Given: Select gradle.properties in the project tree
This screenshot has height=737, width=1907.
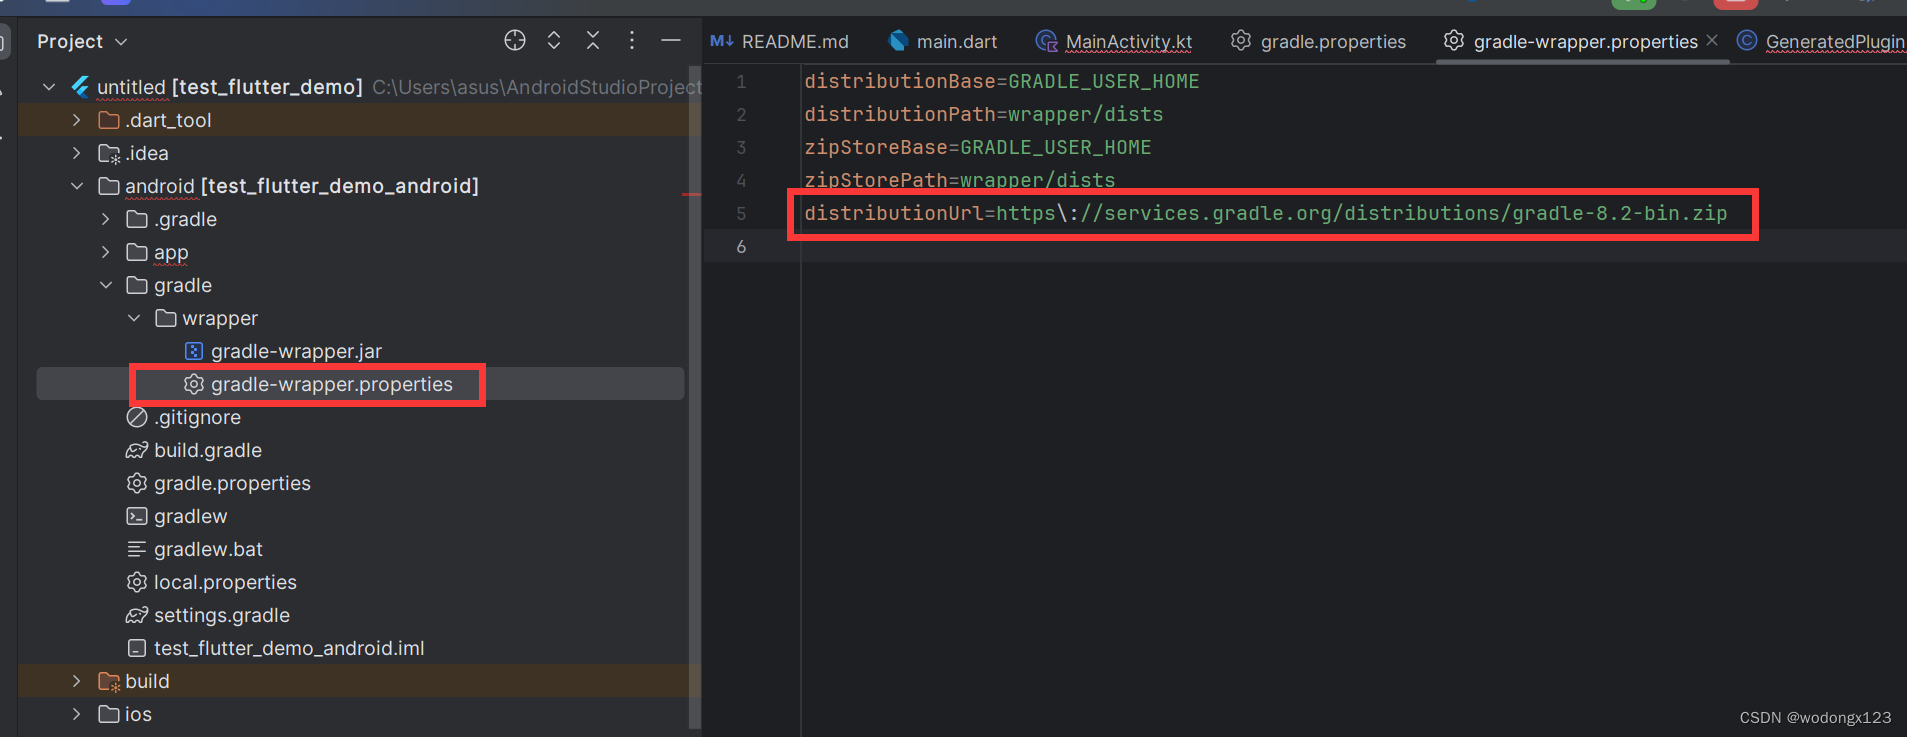Looking at the screenshot, I should 232,483.
